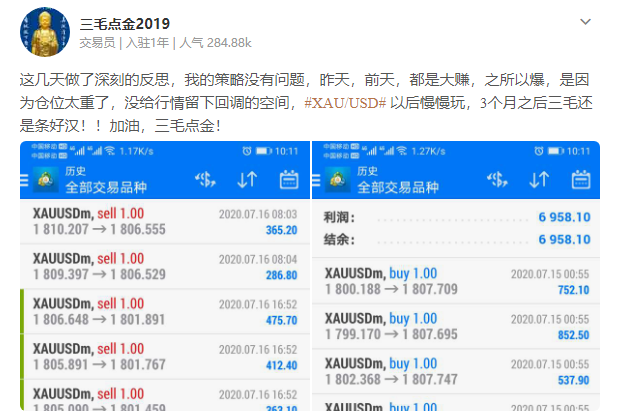Tap the battery icon in right status bar

[556, 151]
